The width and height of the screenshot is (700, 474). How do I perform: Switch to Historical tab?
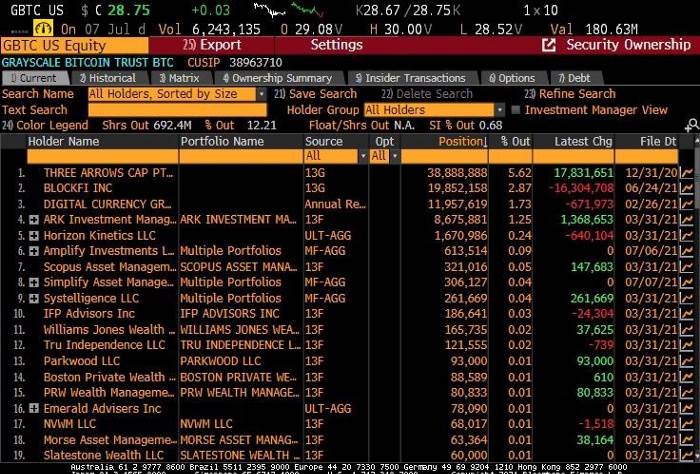(x=108, y=78)
